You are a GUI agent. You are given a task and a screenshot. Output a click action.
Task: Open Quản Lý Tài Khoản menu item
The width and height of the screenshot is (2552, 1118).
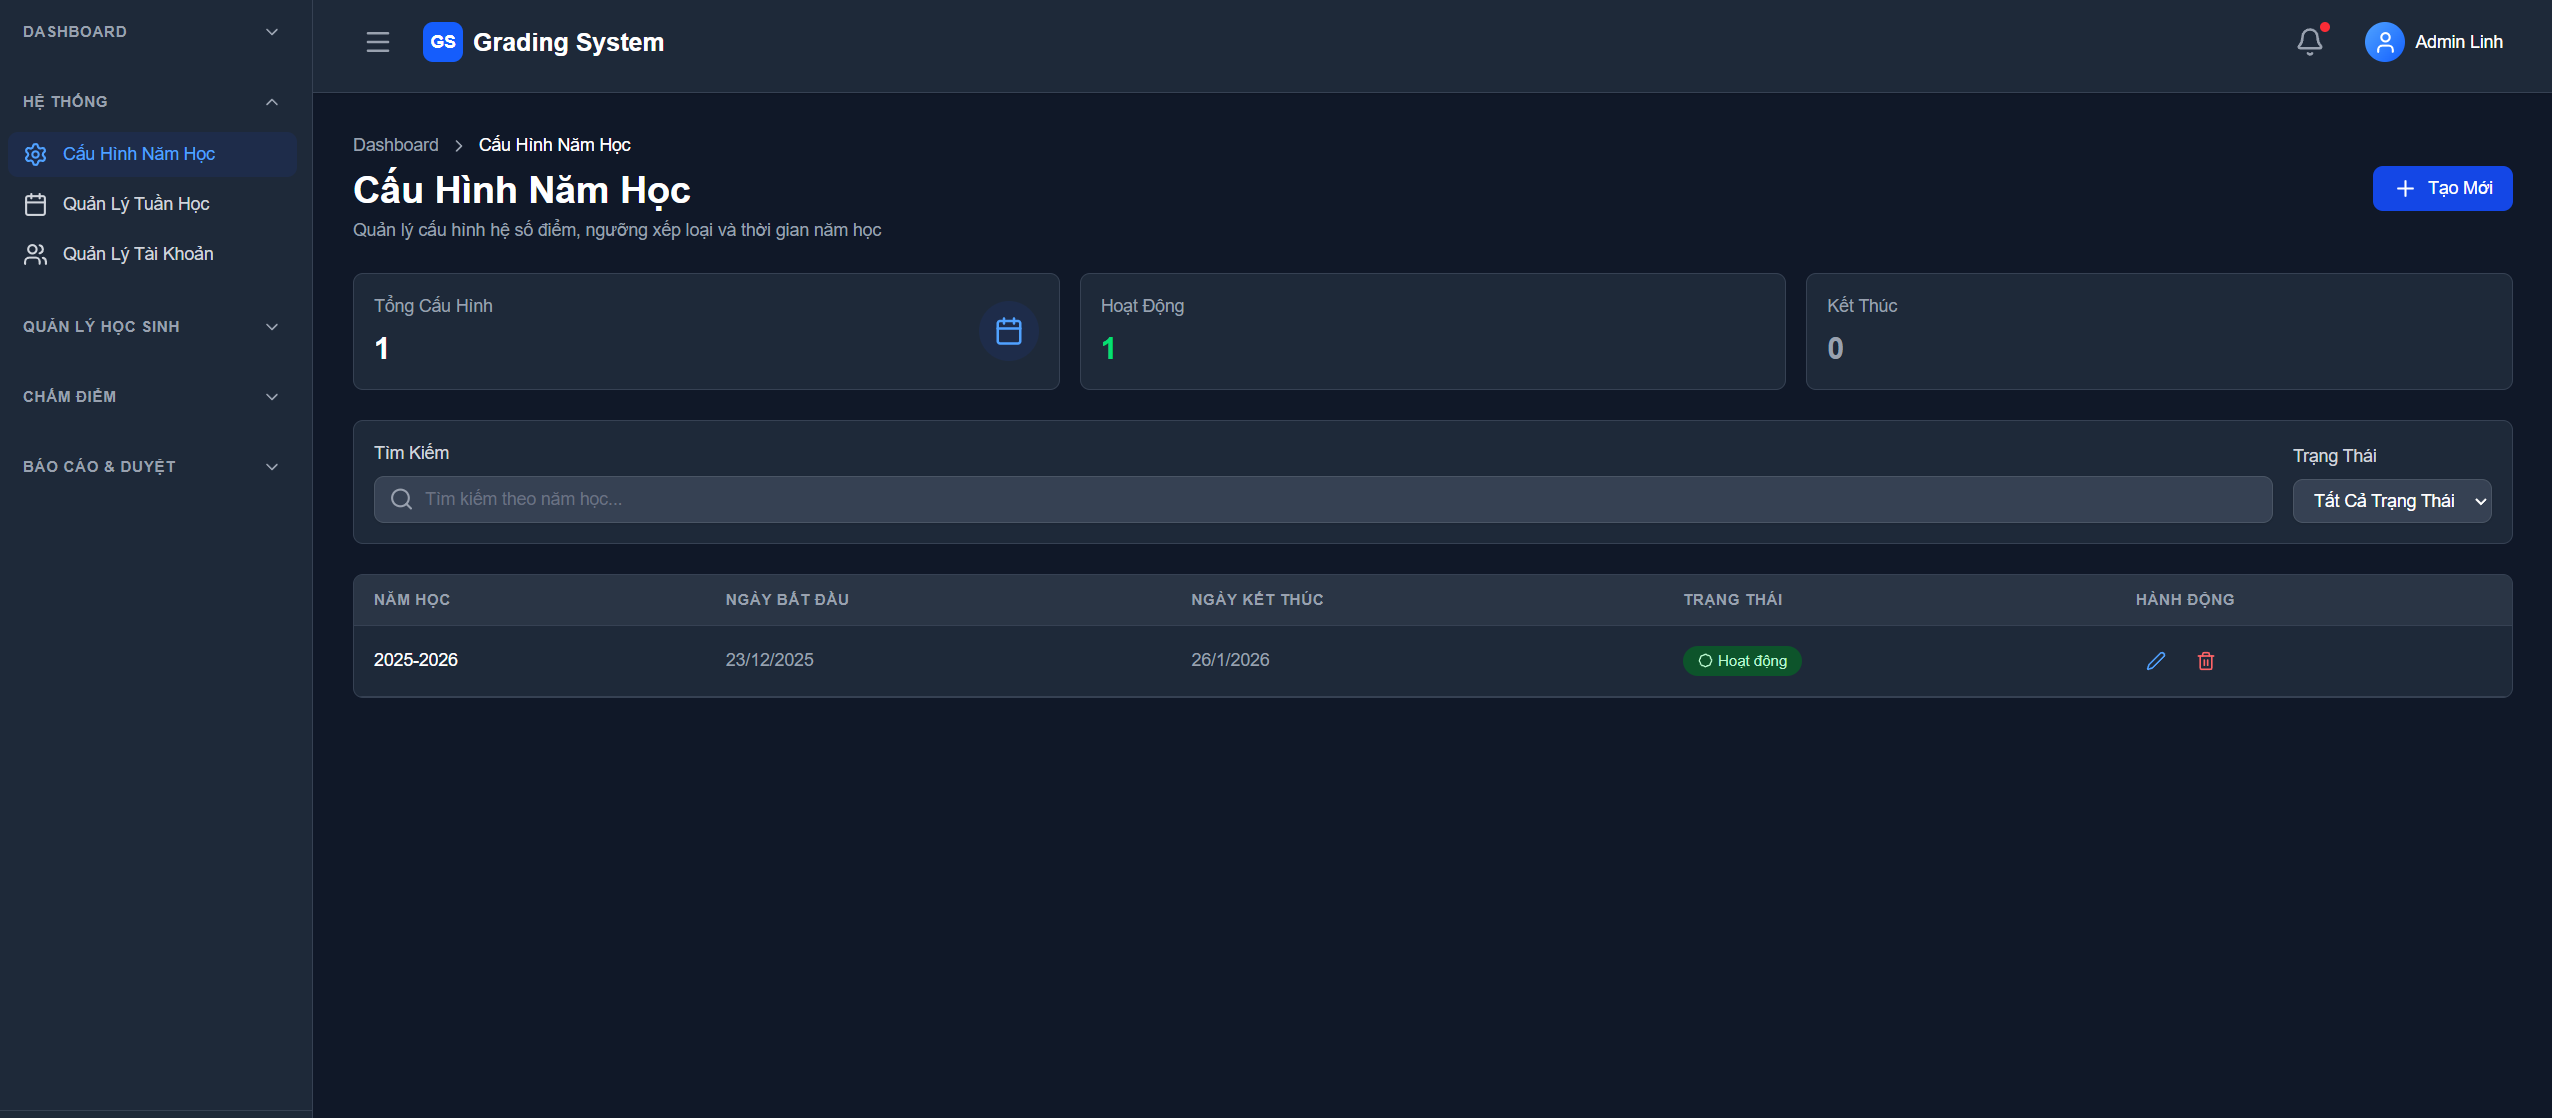(138, 254)
